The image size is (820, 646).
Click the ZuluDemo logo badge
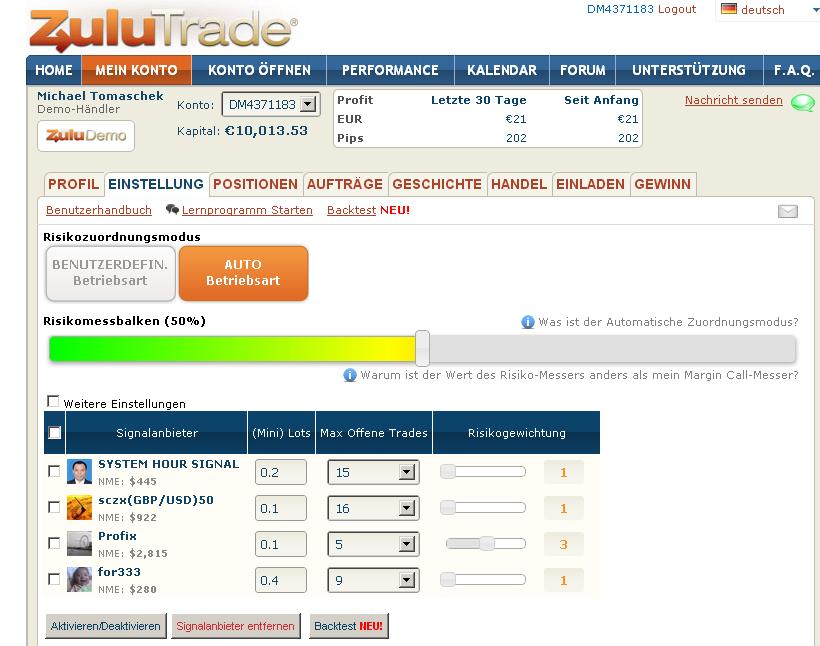click(86, 136)
